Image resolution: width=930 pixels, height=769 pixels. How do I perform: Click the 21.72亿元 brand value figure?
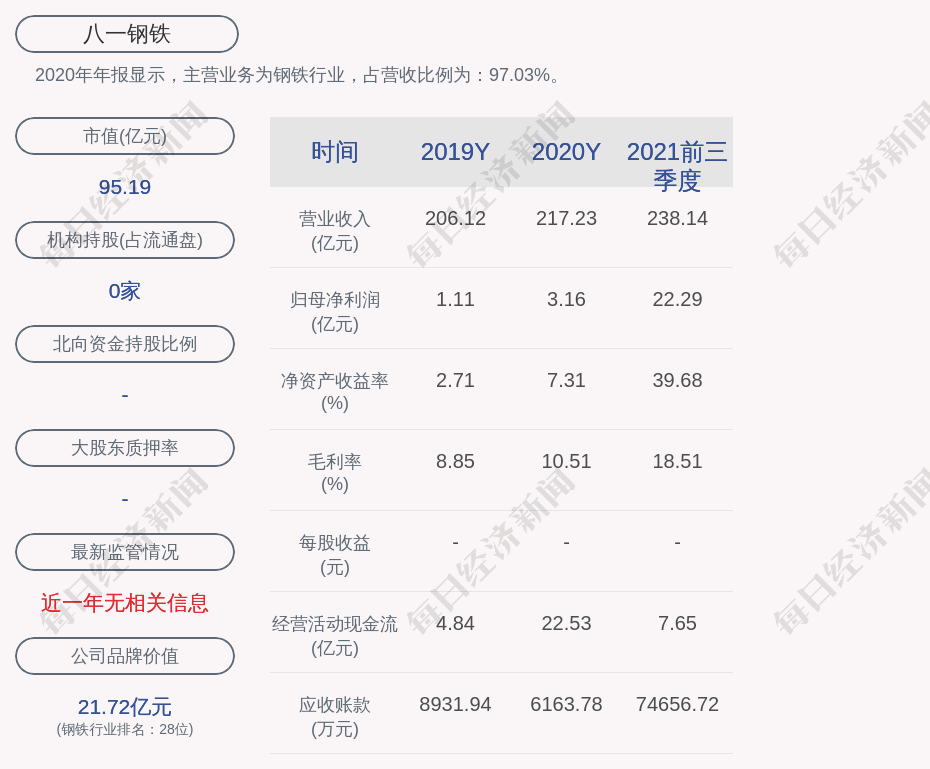(125, 707)
